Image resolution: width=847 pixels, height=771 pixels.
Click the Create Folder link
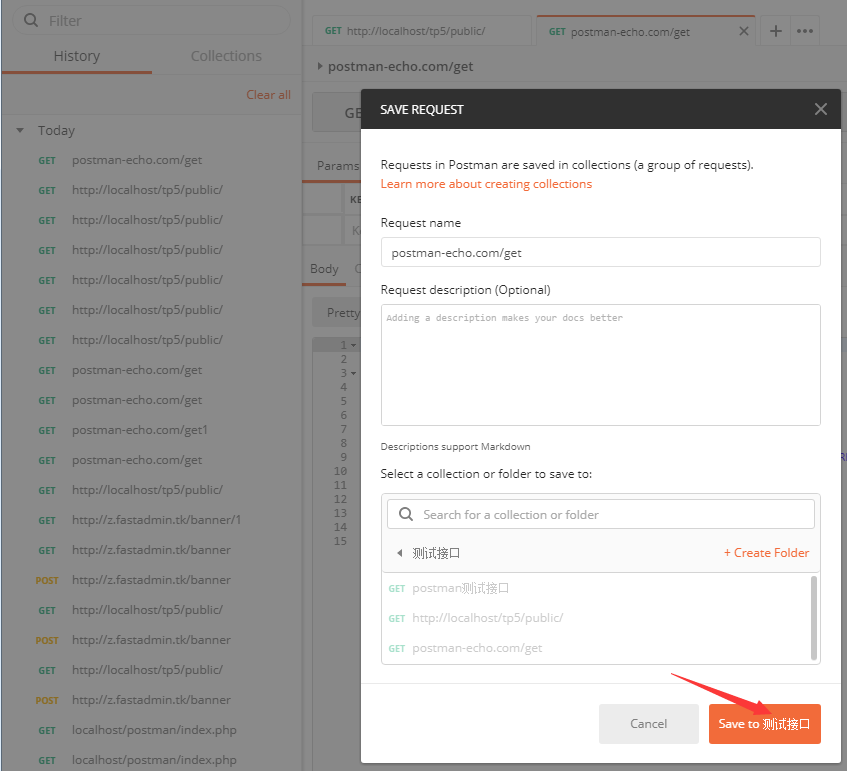pyautogui.click(x=766, y=553)
